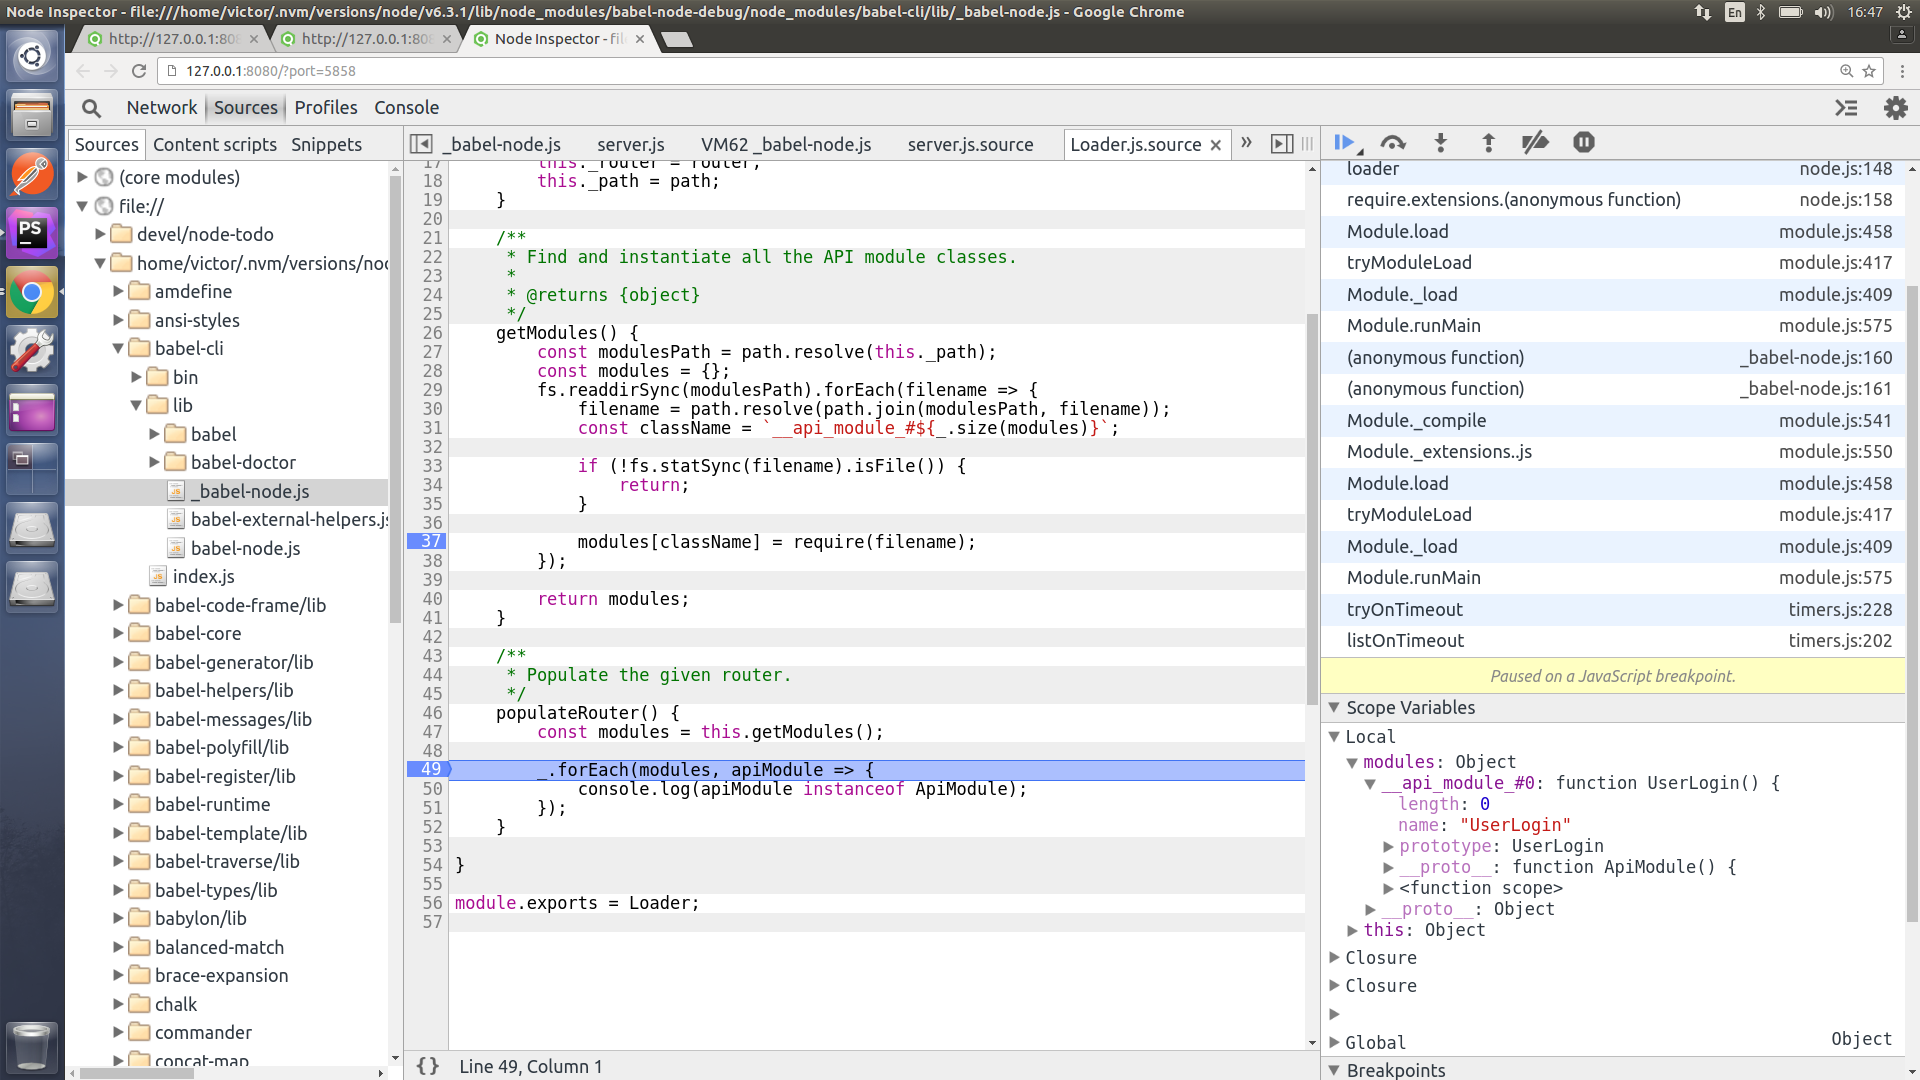Show the navigator toggle icon left of file tabs
This screenshot has width=1920, height=1080.
422,144
